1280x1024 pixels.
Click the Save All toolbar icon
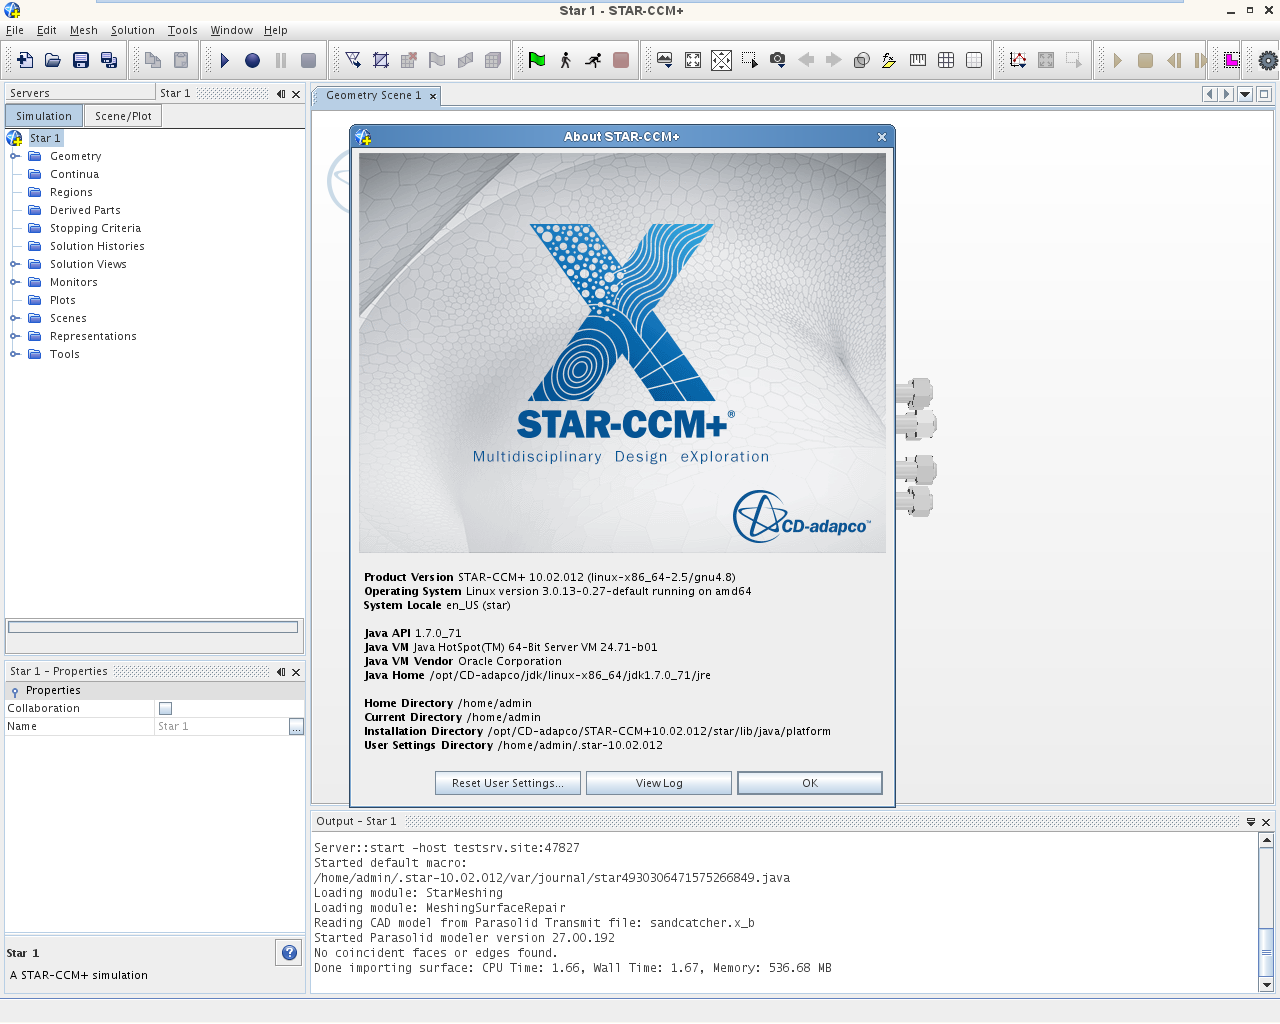coord(109,60)
